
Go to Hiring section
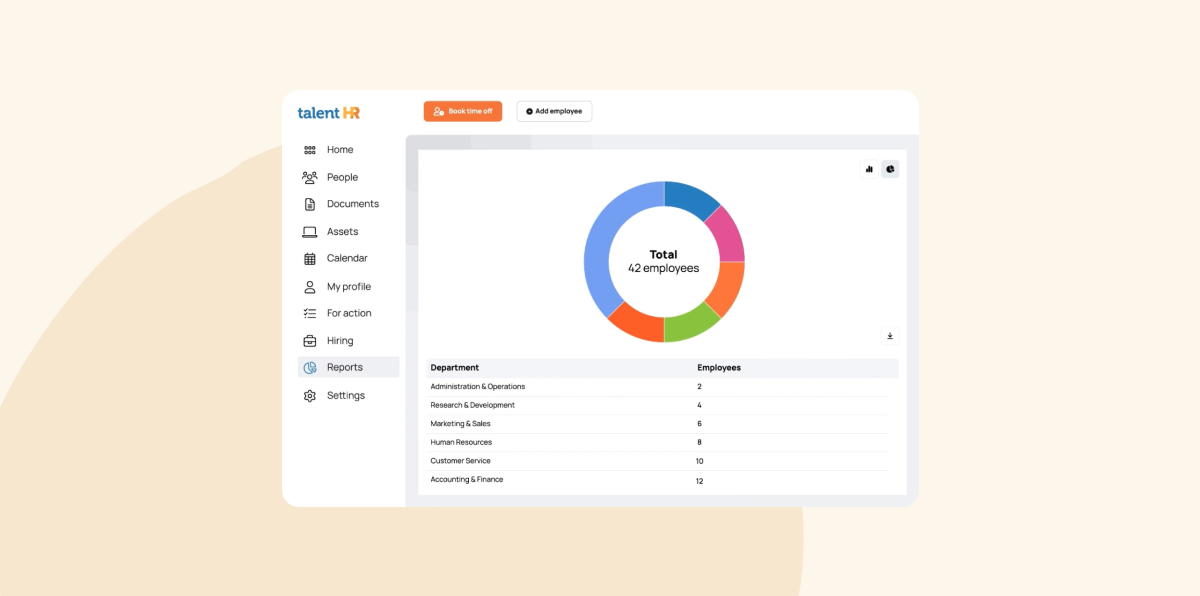click(x=340, y=341)
